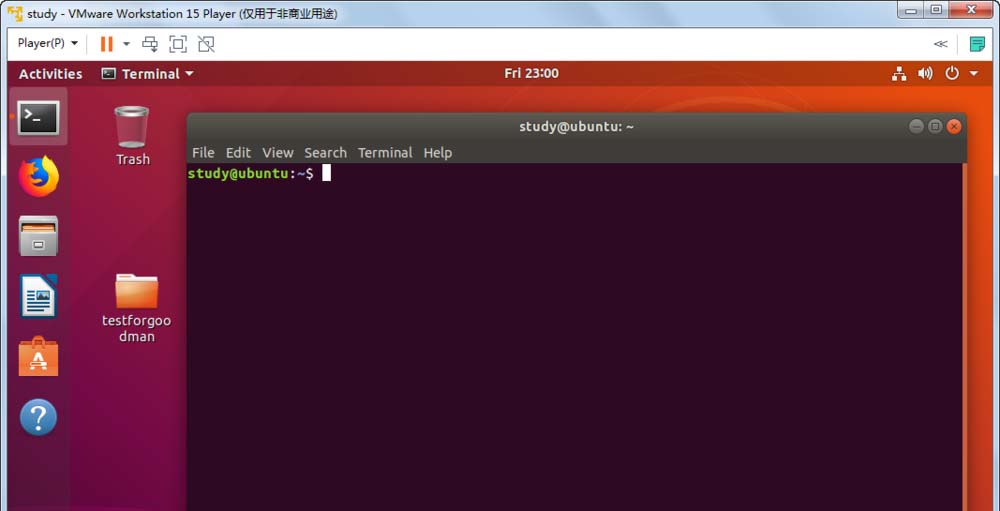The height and width of the screenshot is (511, 1000).
Task: Select the testforgoodman folder on desktop
Action: click(x=136, y=308)
